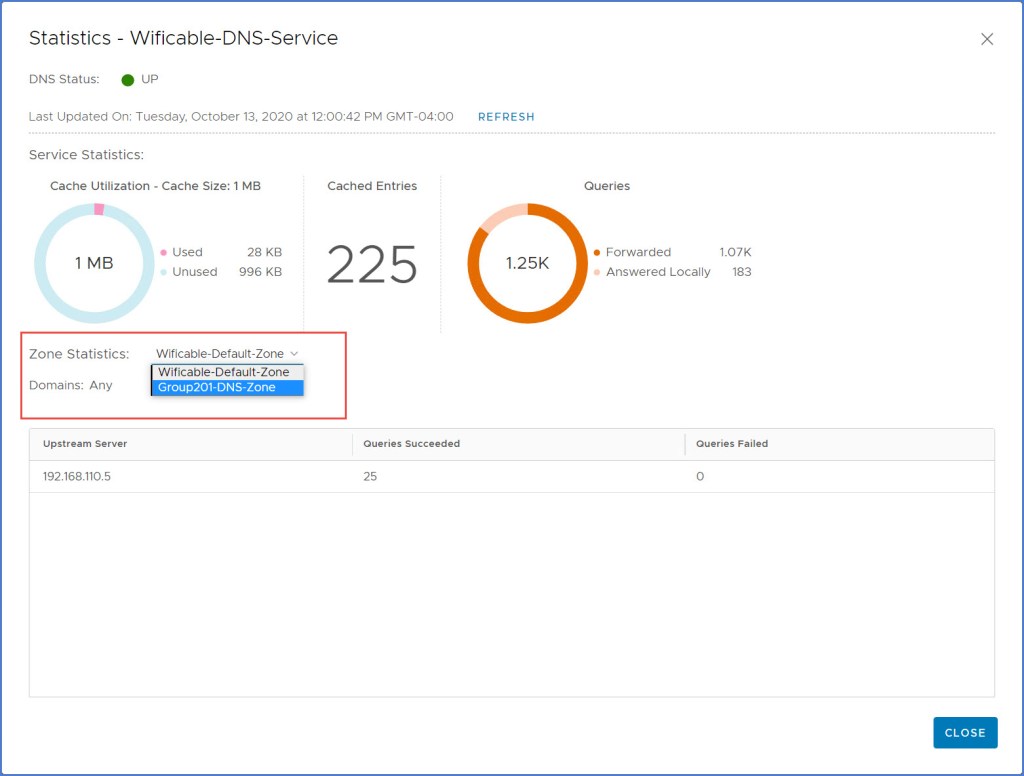The image size is (1024, 776).
Task: Close the dialog with the X icon
Action: (x=986, y=39)
